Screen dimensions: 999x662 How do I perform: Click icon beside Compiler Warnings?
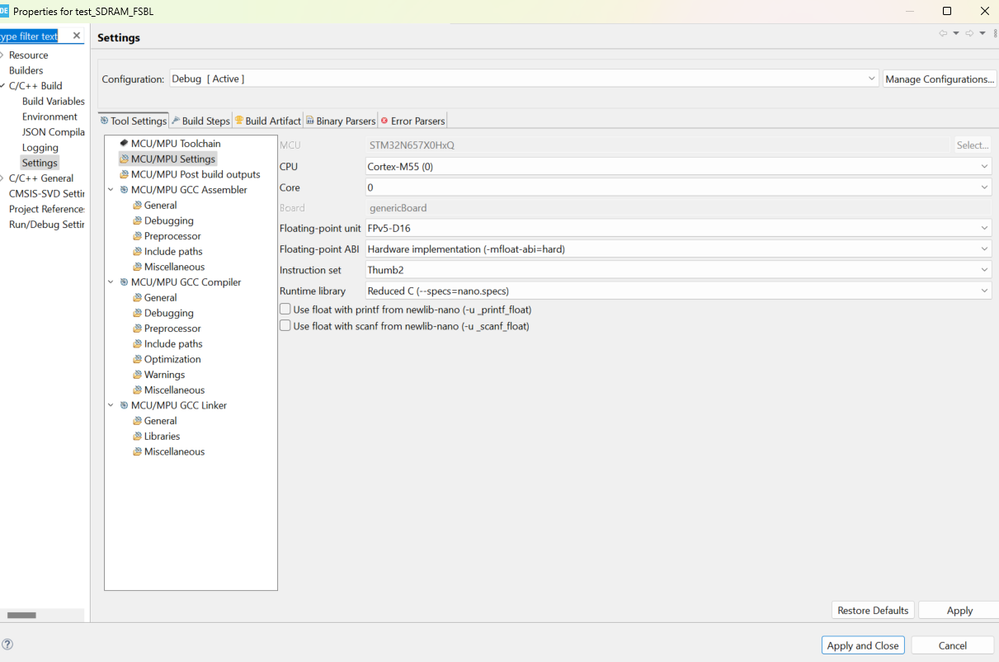coord(137,375)
